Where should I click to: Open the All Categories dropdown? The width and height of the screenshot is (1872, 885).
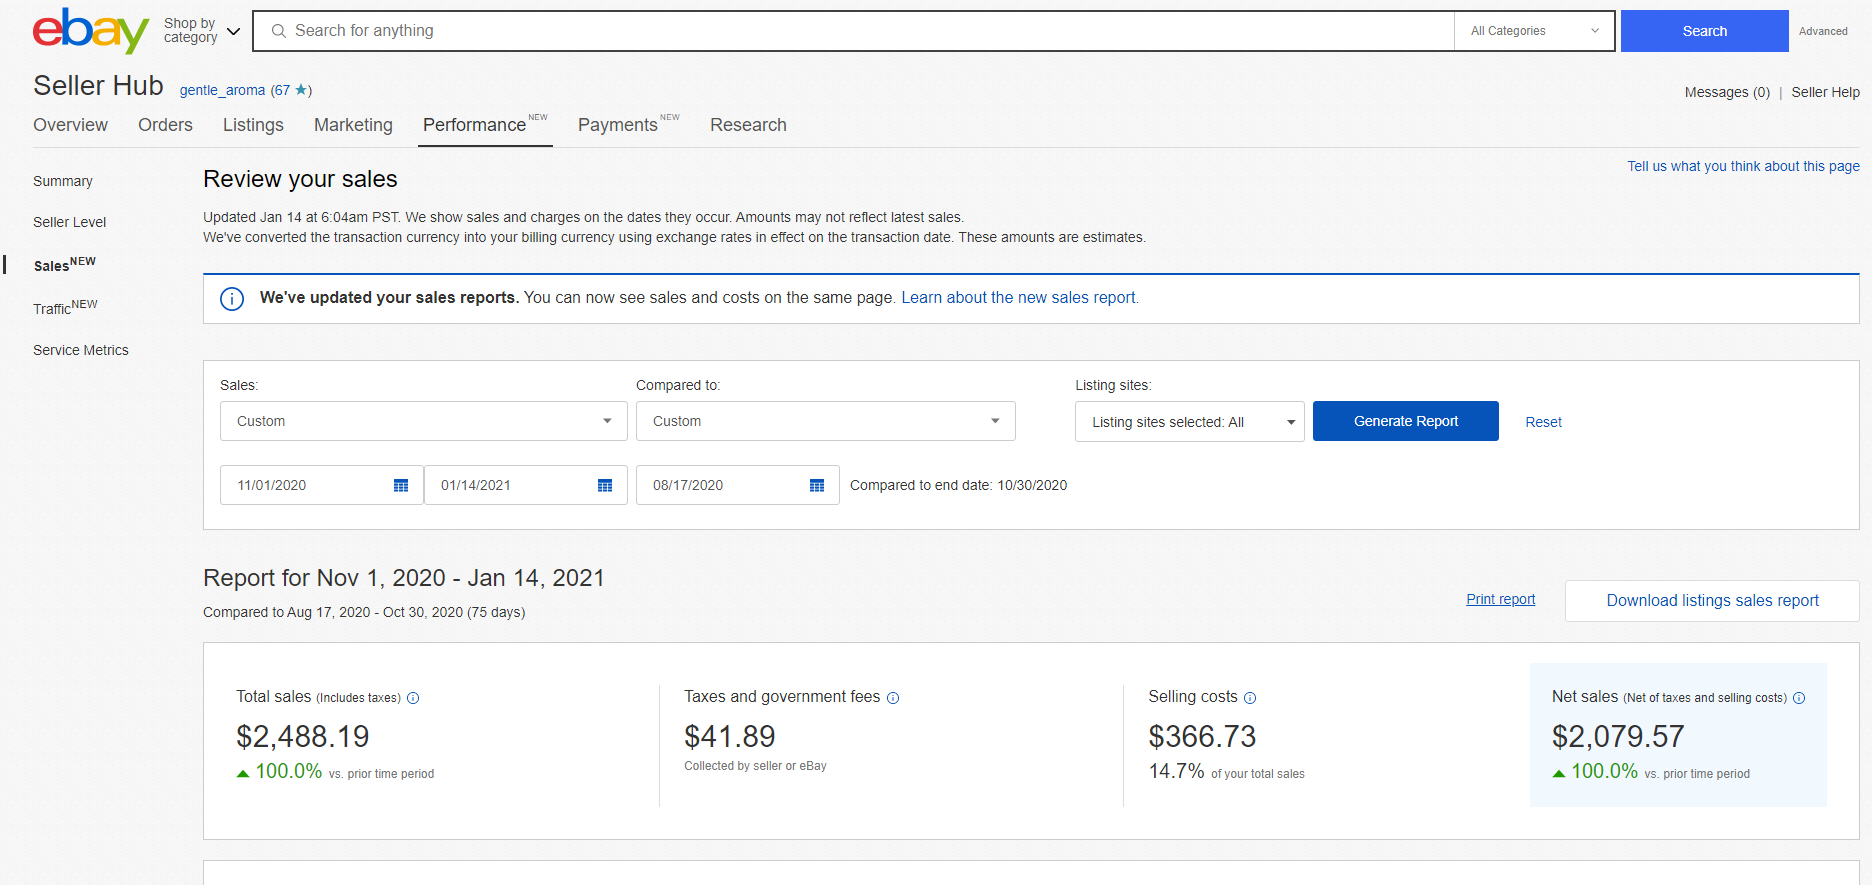click(1534, 31)
